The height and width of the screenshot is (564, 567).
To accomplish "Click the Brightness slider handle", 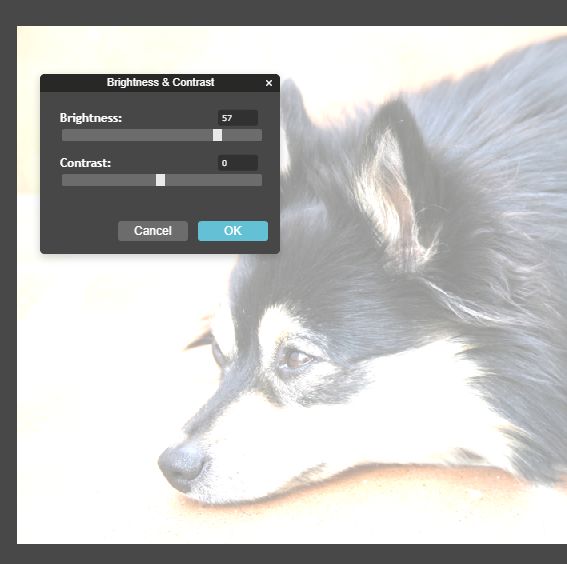I will click(217, 135).
